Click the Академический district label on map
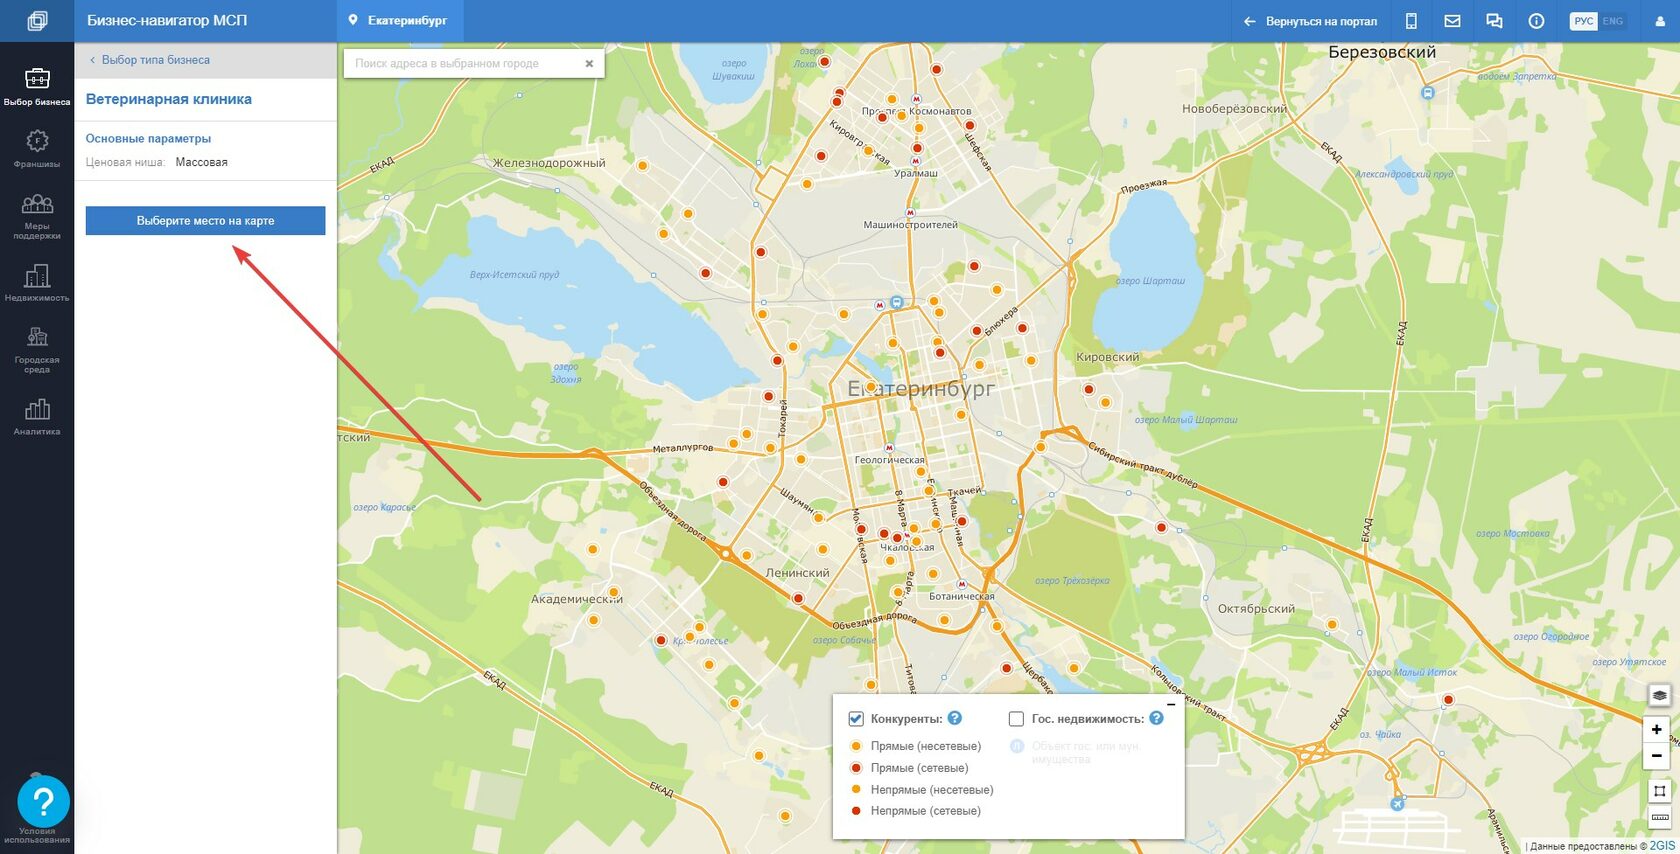Image resolution: width=1680 pixels, height=854 pixels. tap(577, 600)
